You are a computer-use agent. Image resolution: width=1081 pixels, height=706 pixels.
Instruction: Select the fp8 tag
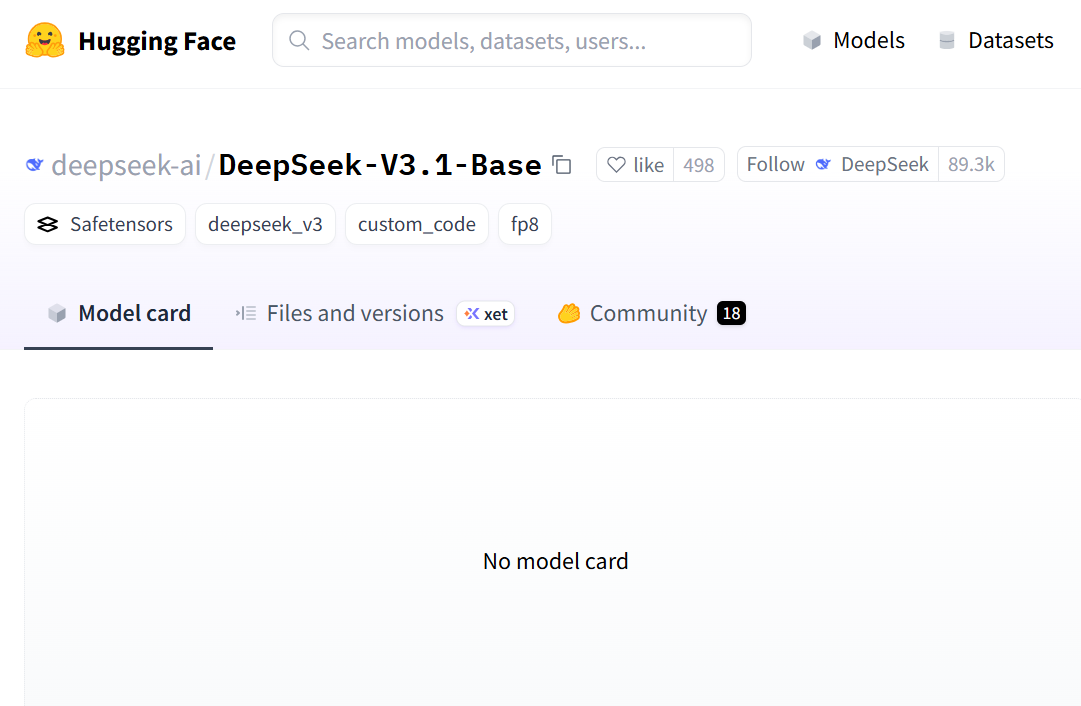(x=525, y=224)
